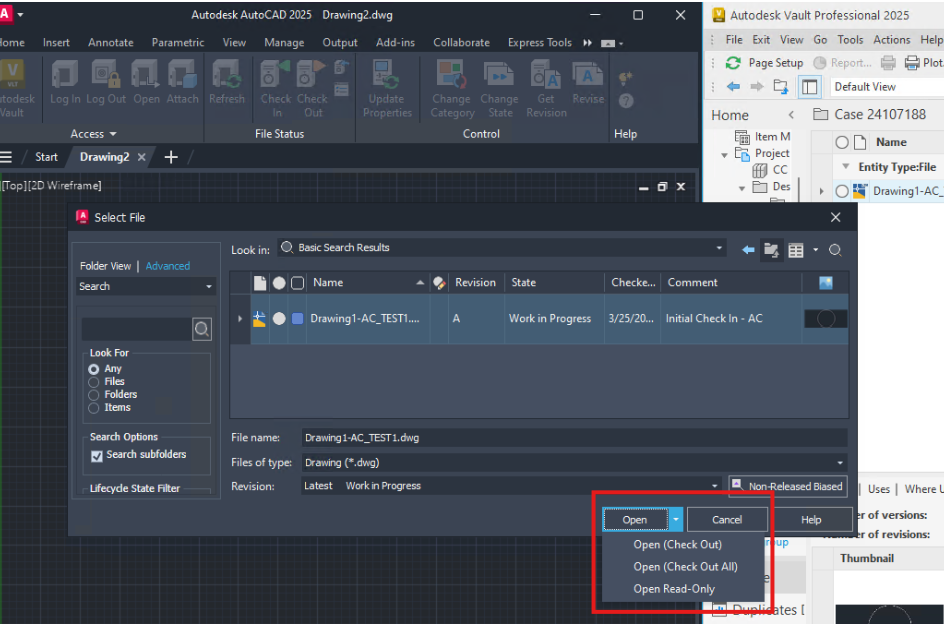Open the Look in dropdown

pyautogui.click(x=718, y=247)
